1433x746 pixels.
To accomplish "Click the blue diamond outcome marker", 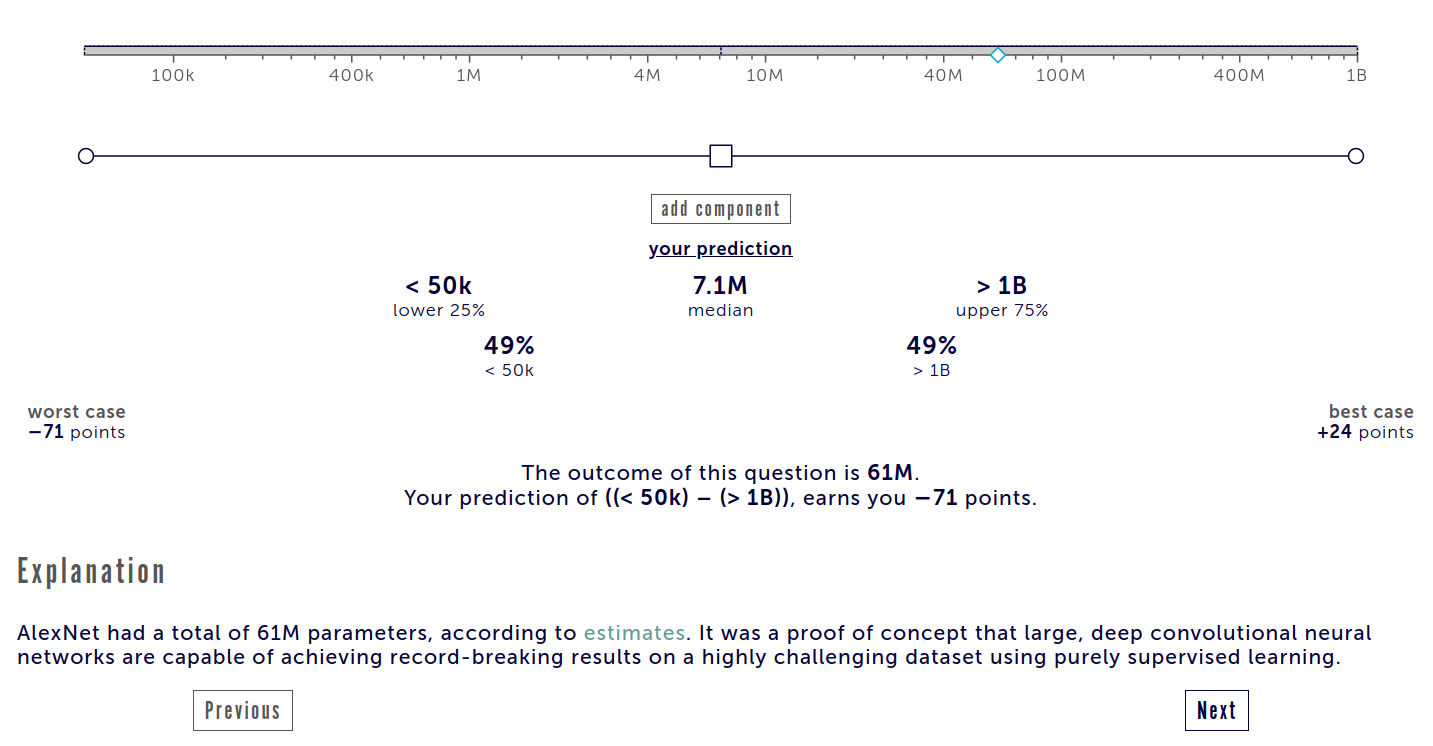I will (997, 54).
